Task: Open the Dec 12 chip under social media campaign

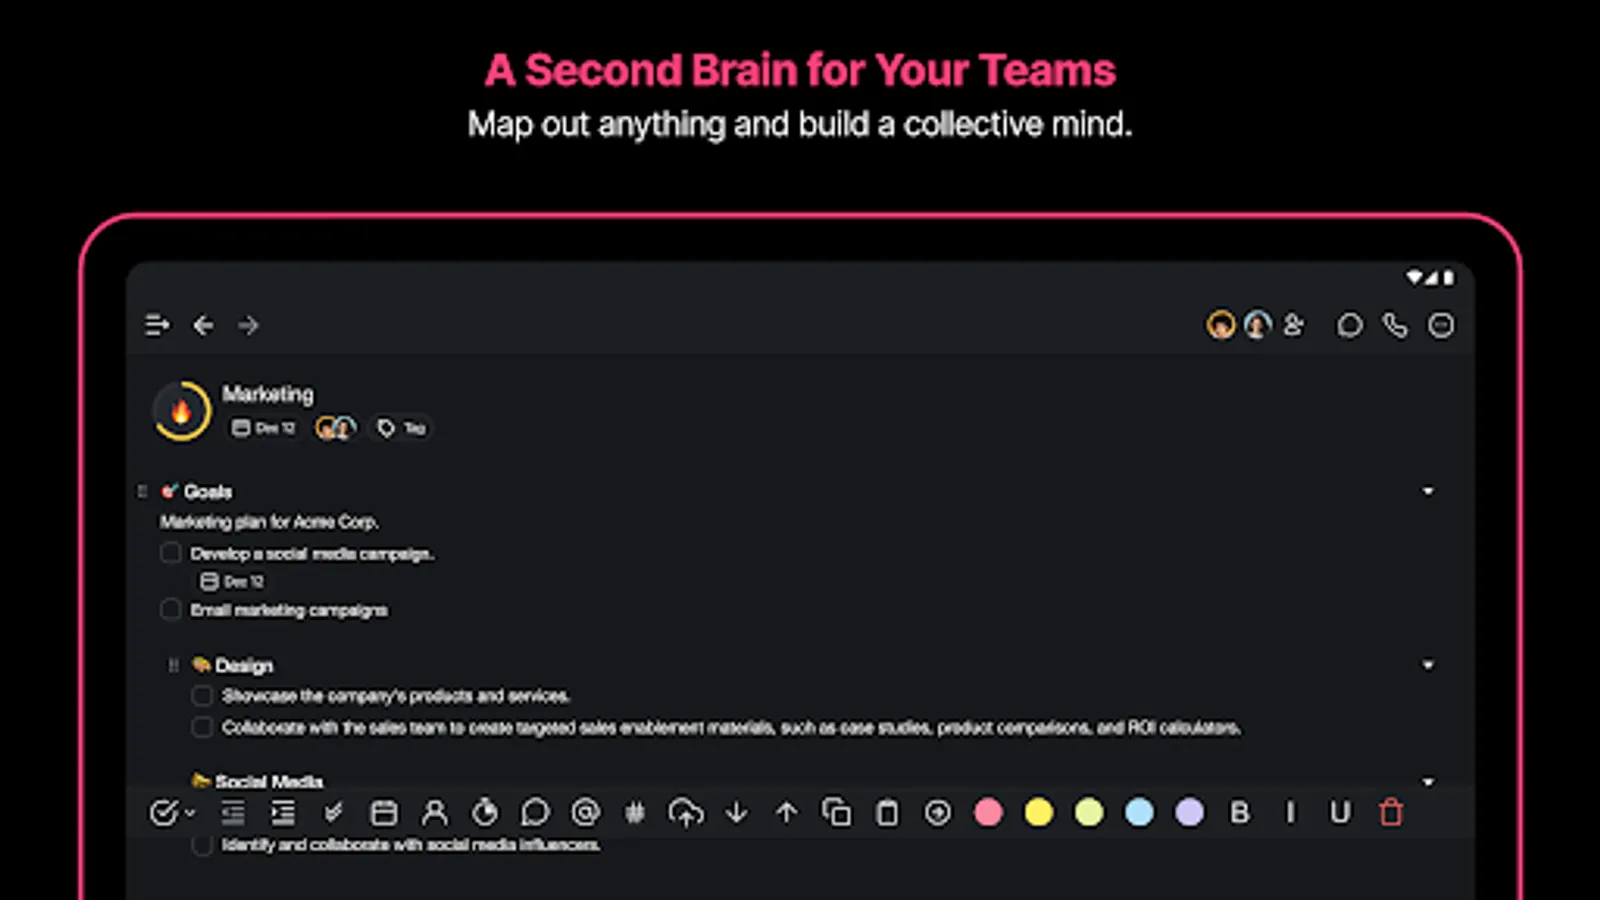Action: (232, 581)
